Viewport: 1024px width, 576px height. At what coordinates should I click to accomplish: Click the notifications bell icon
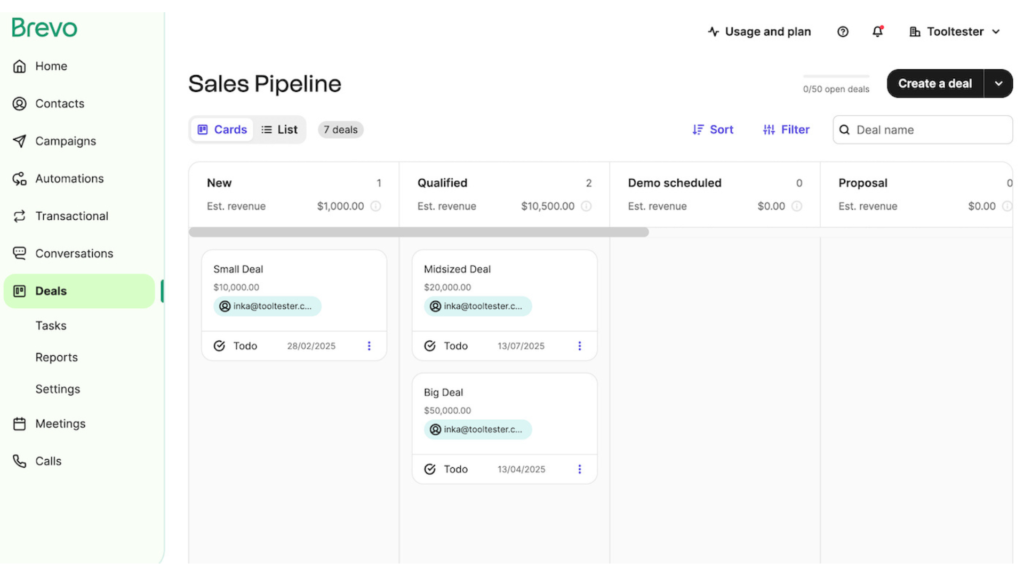tap(877, 31)
